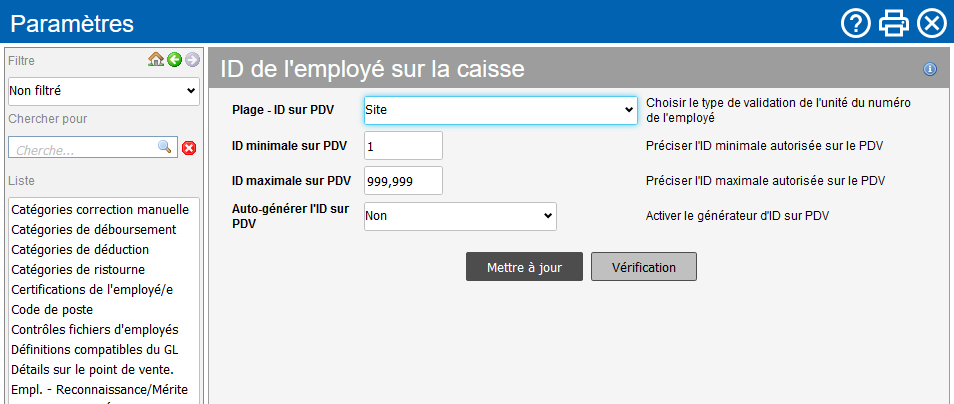The width and height of the screenshot is (954, 404).
Task: Click the home icon in the filter panel
Action: pyautogui.click(x=155, y=60)
